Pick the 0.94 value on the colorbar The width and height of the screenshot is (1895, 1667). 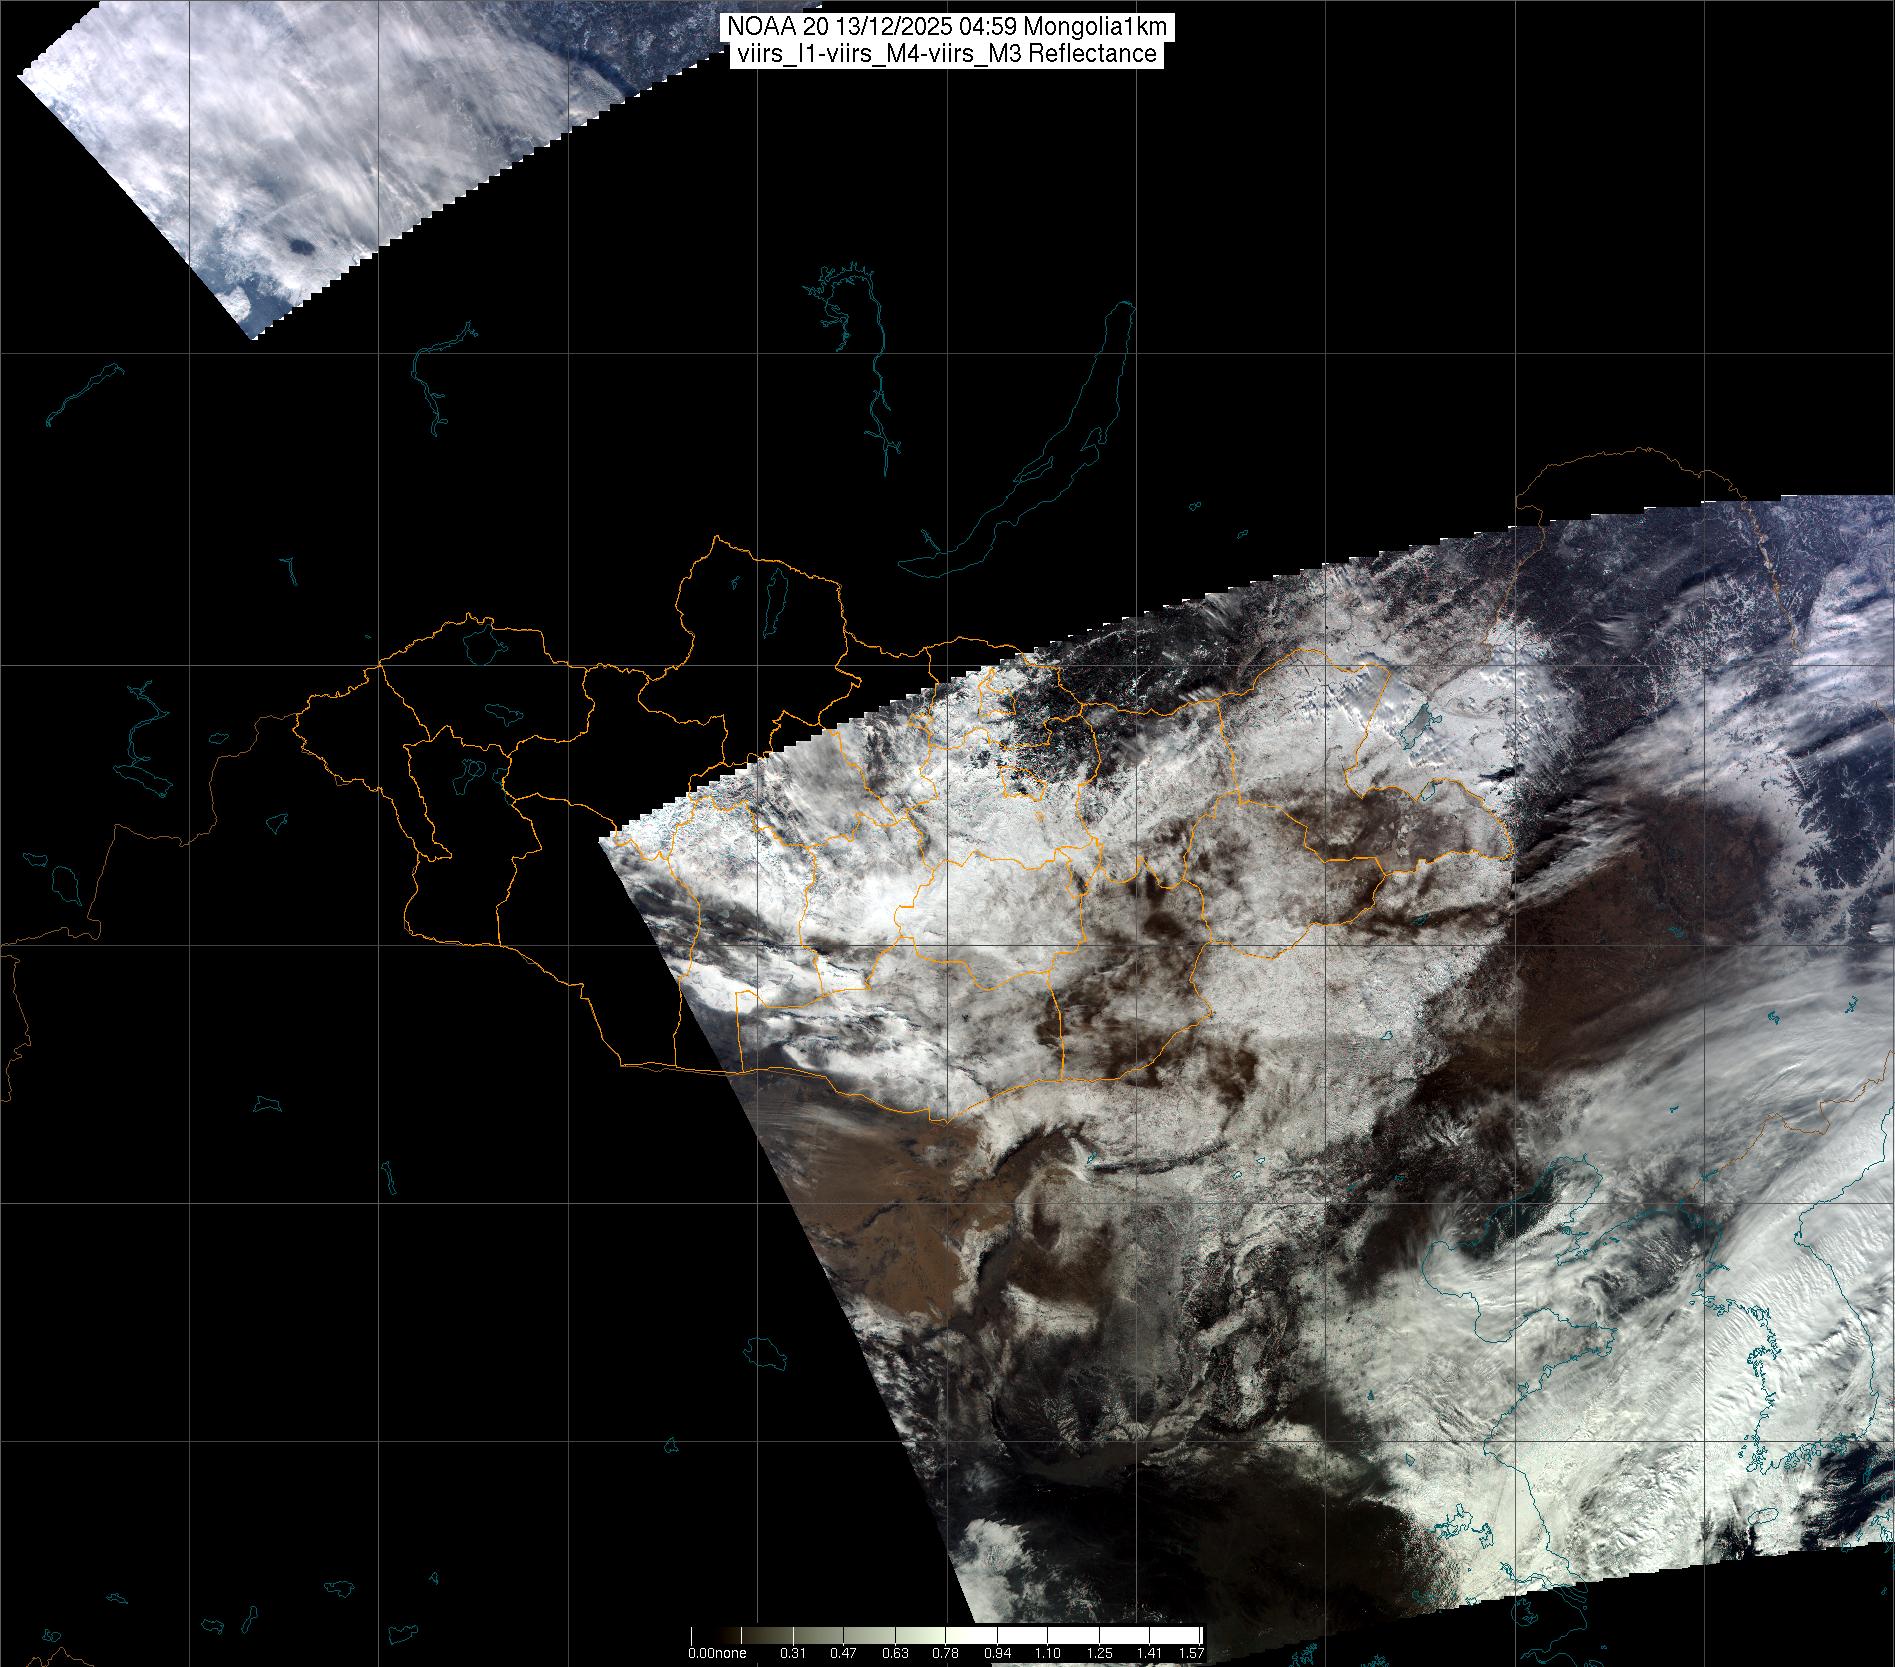[x=997, y=1653]
